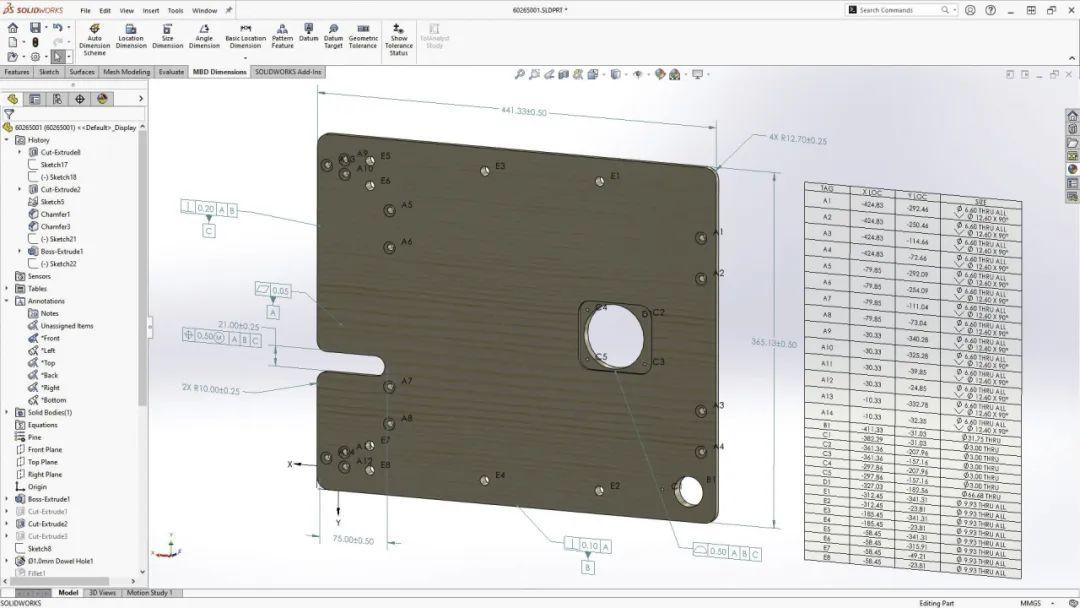
Task: Expand the Cut-Extrude8 feature
Action: (19, 152)
